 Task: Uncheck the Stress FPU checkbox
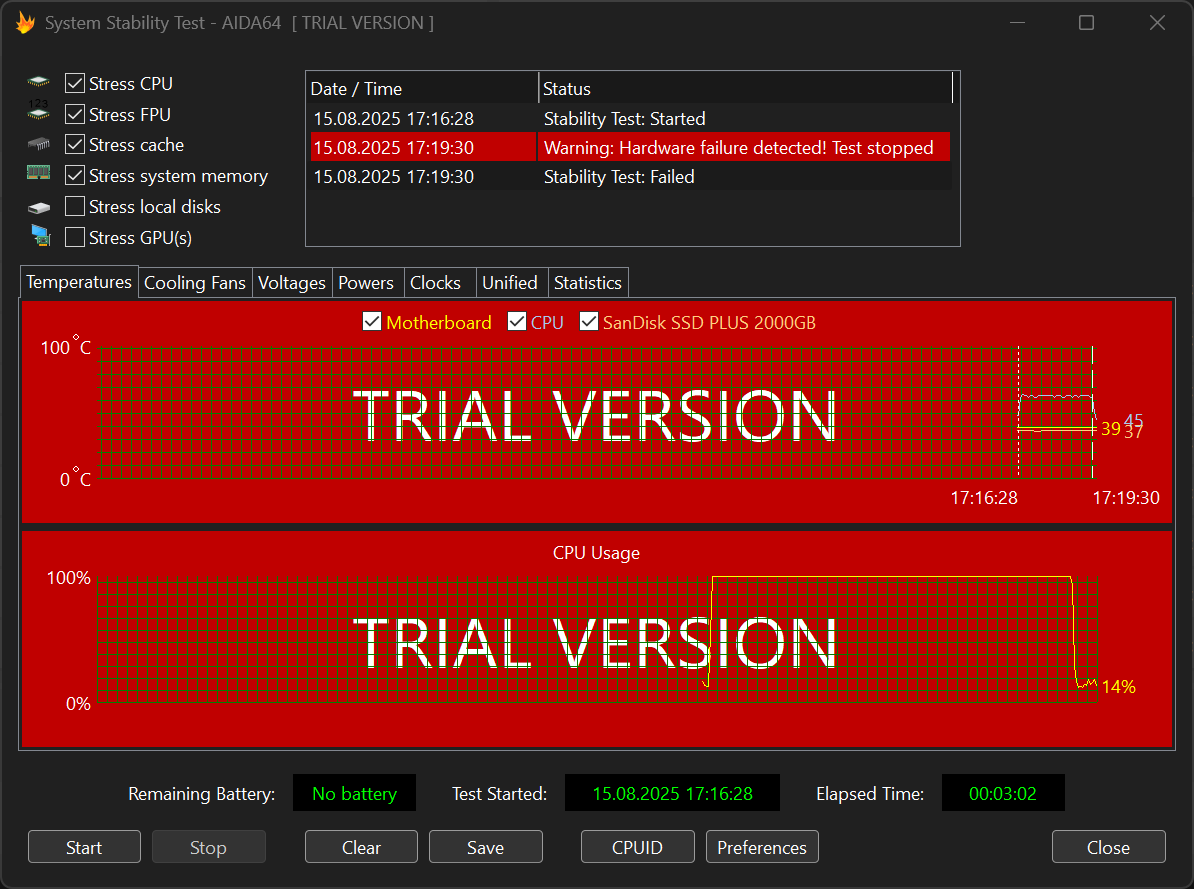point(75,114)
